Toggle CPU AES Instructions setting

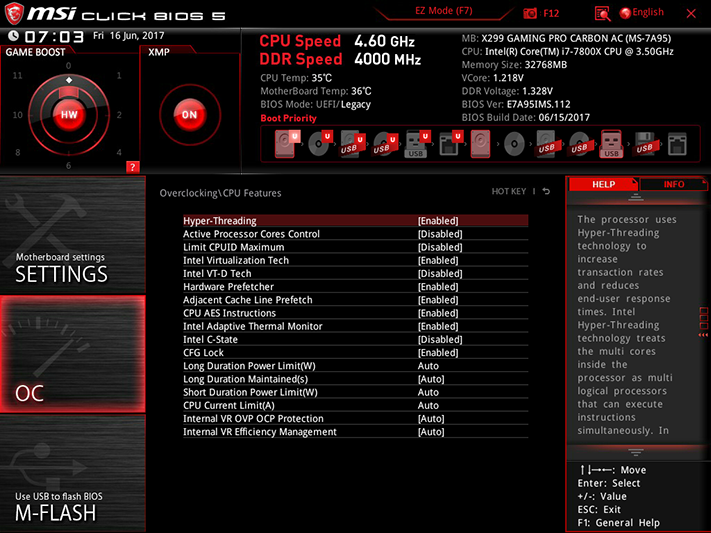tap(356, 313)
